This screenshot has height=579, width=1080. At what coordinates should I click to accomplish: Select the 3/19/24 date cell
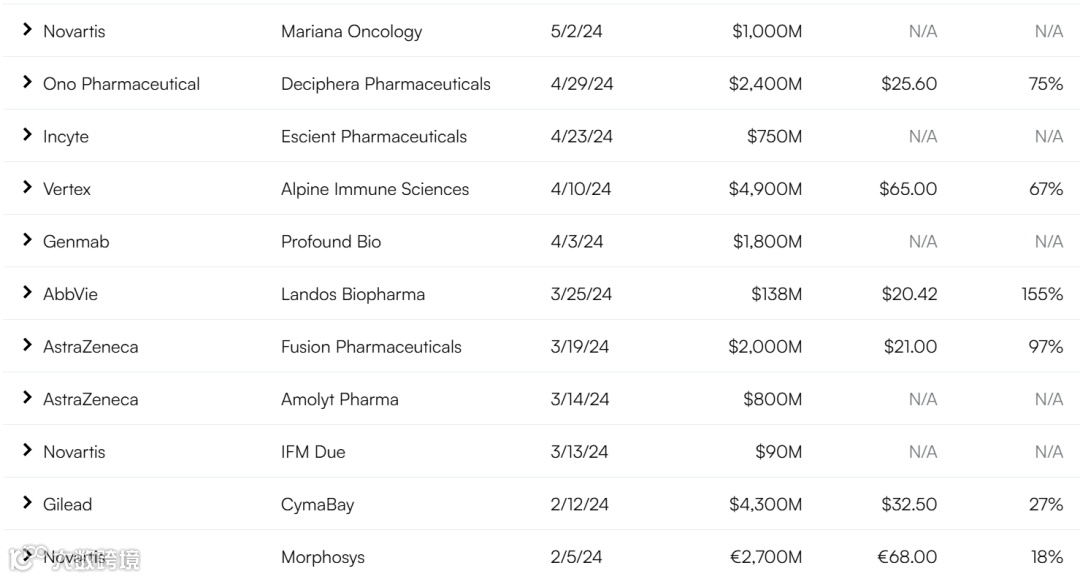click(579, 347)
